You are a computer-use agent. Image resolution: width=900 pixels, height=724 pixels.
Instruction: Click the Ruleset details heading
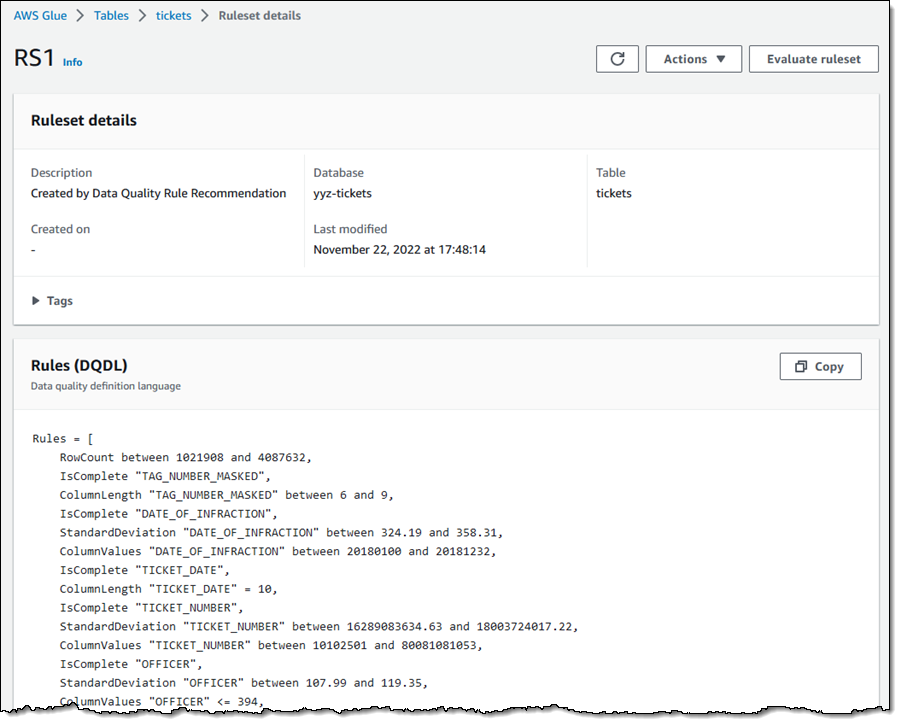[84, 121]
